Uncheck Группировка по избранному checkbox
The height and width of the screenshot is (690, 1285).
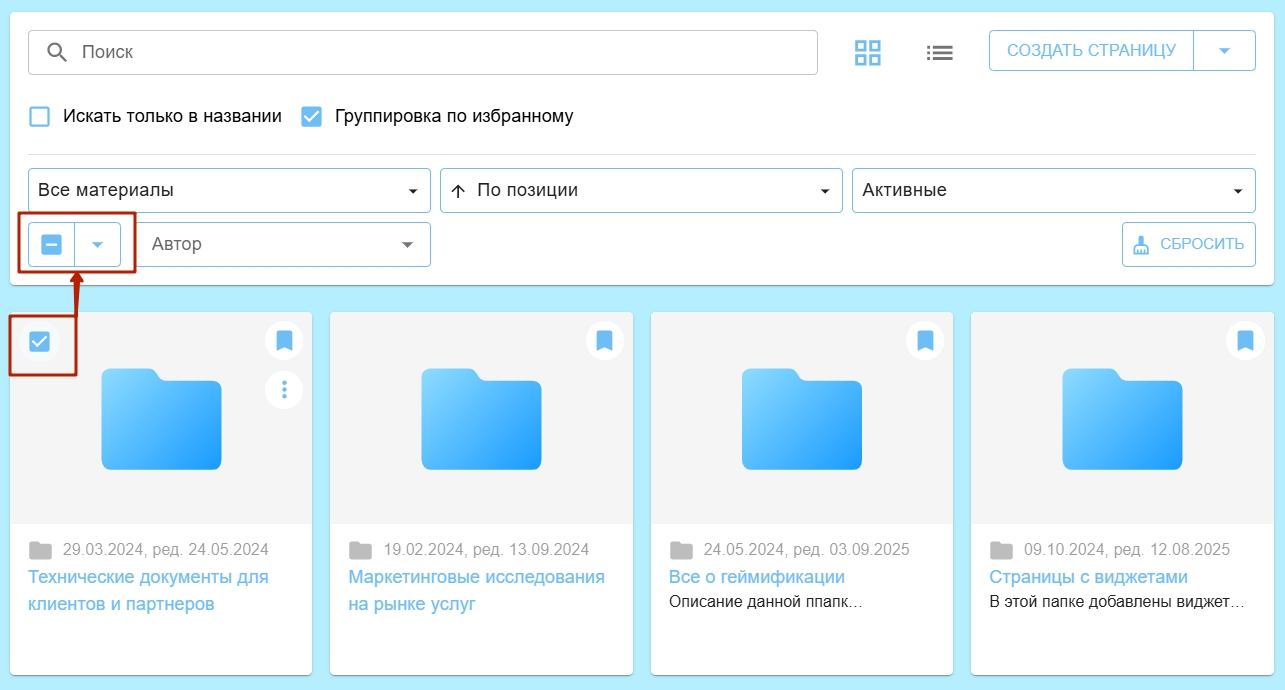click(312, 116)
